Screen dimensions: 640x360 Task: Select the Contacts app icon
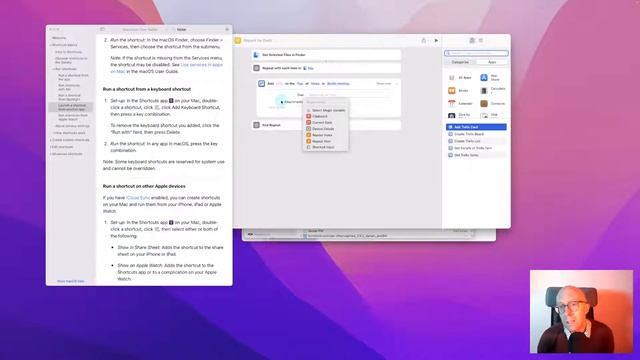point(484,103)
